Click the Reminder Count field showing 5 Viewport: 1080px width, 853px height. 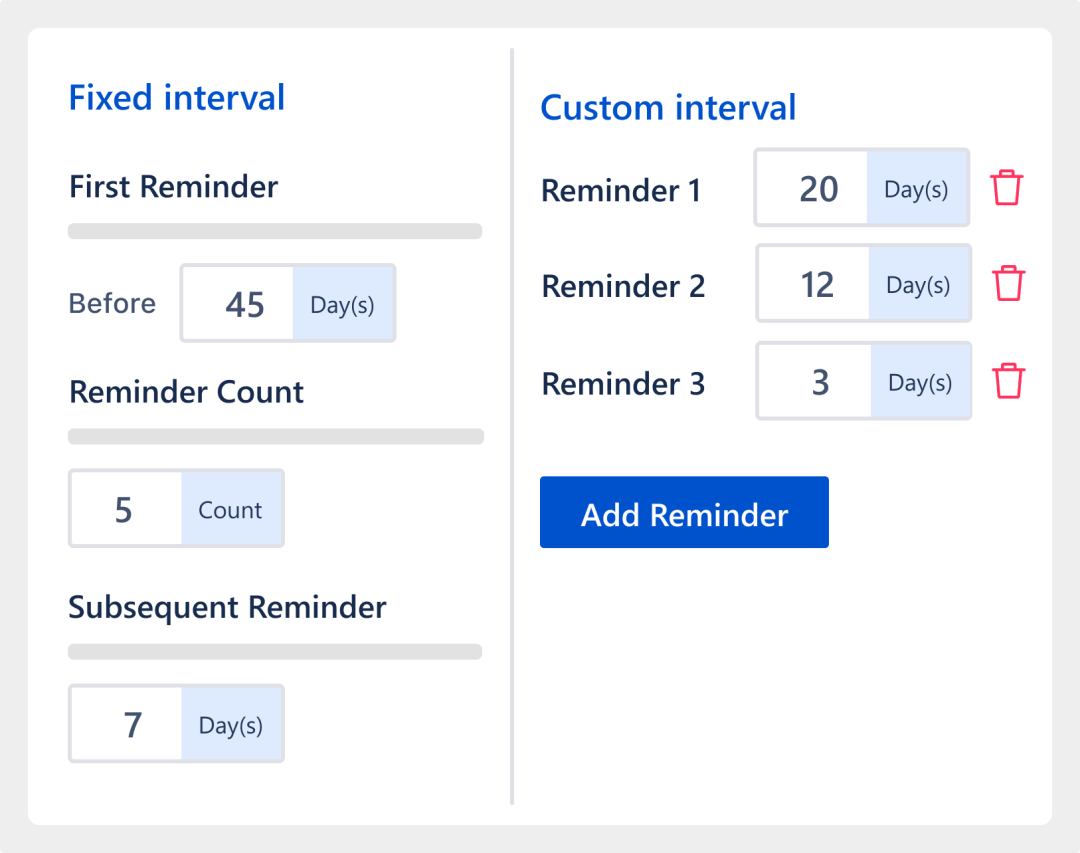tap(126, 509)
